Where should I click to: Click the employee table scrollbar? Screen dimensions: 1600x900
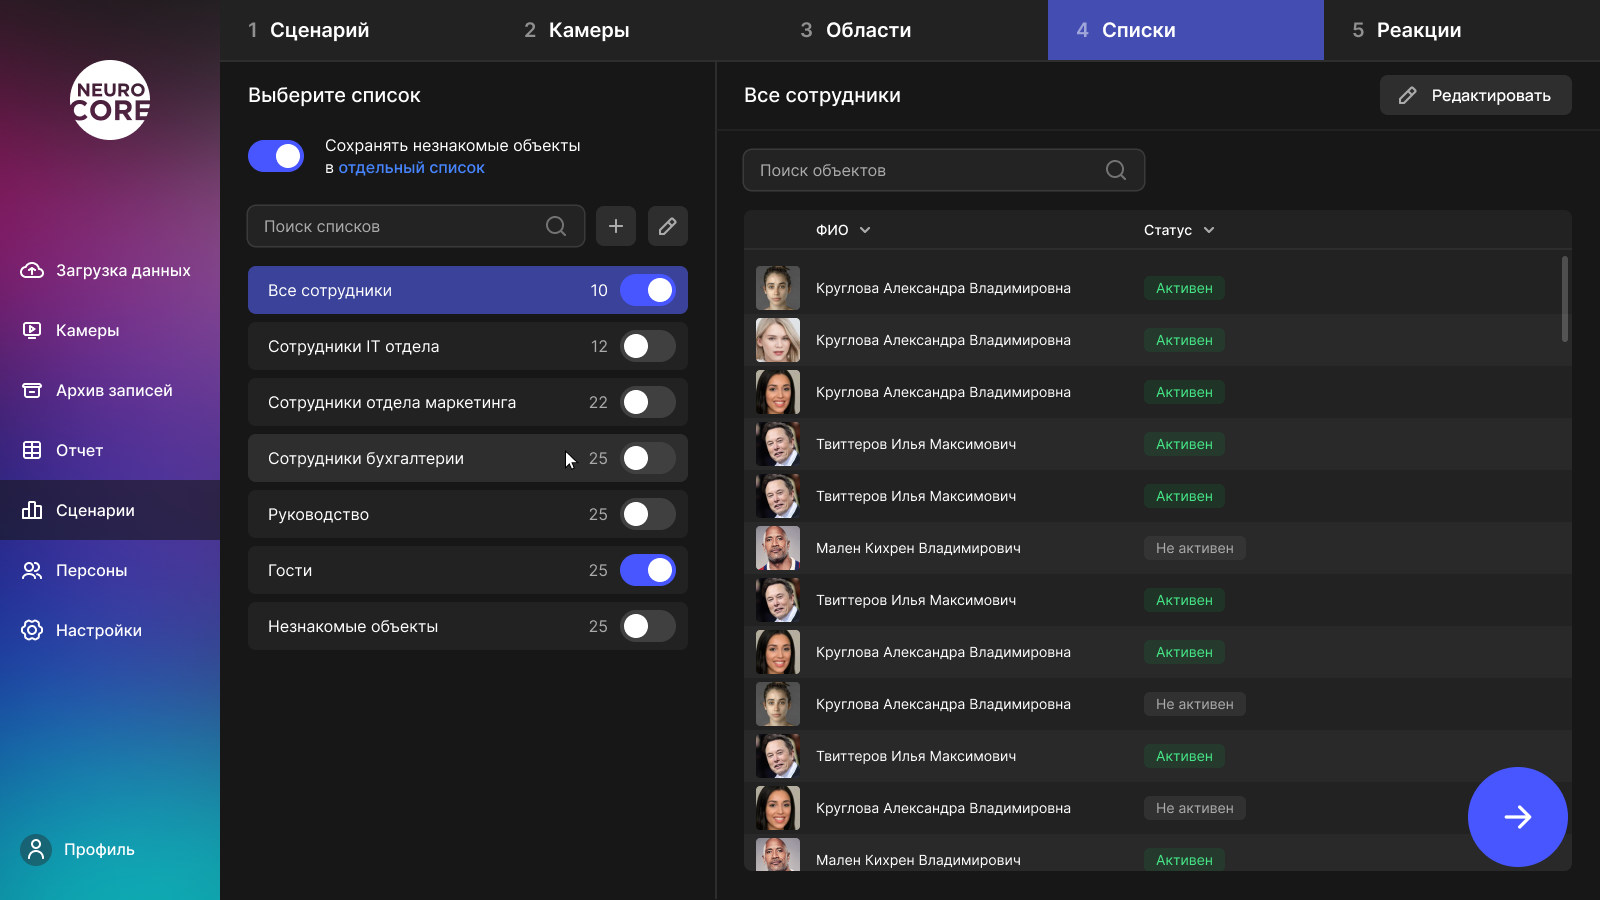1565,299
